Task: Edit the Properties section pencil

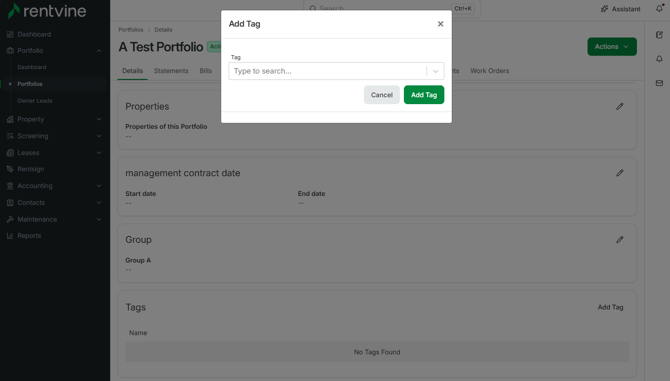Action: coord(620,106)
